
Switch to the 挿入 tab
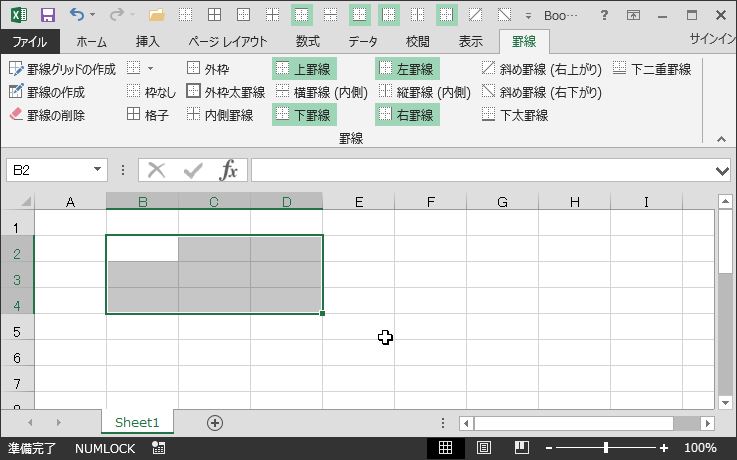click(148, 41)
